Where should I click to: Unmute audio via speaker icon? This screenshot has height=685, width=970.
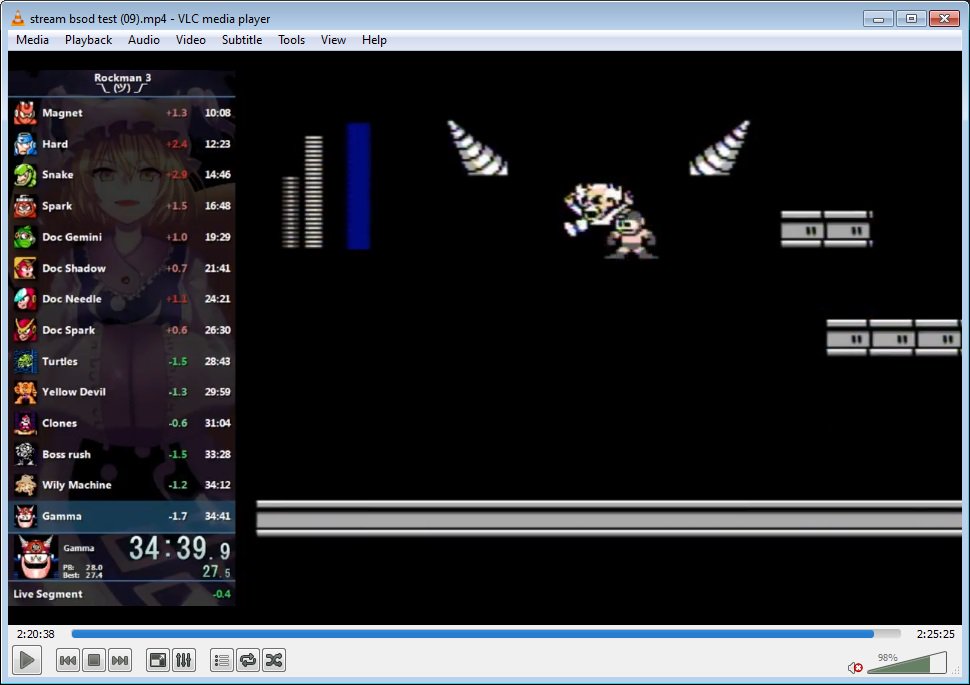click(855, 667)
